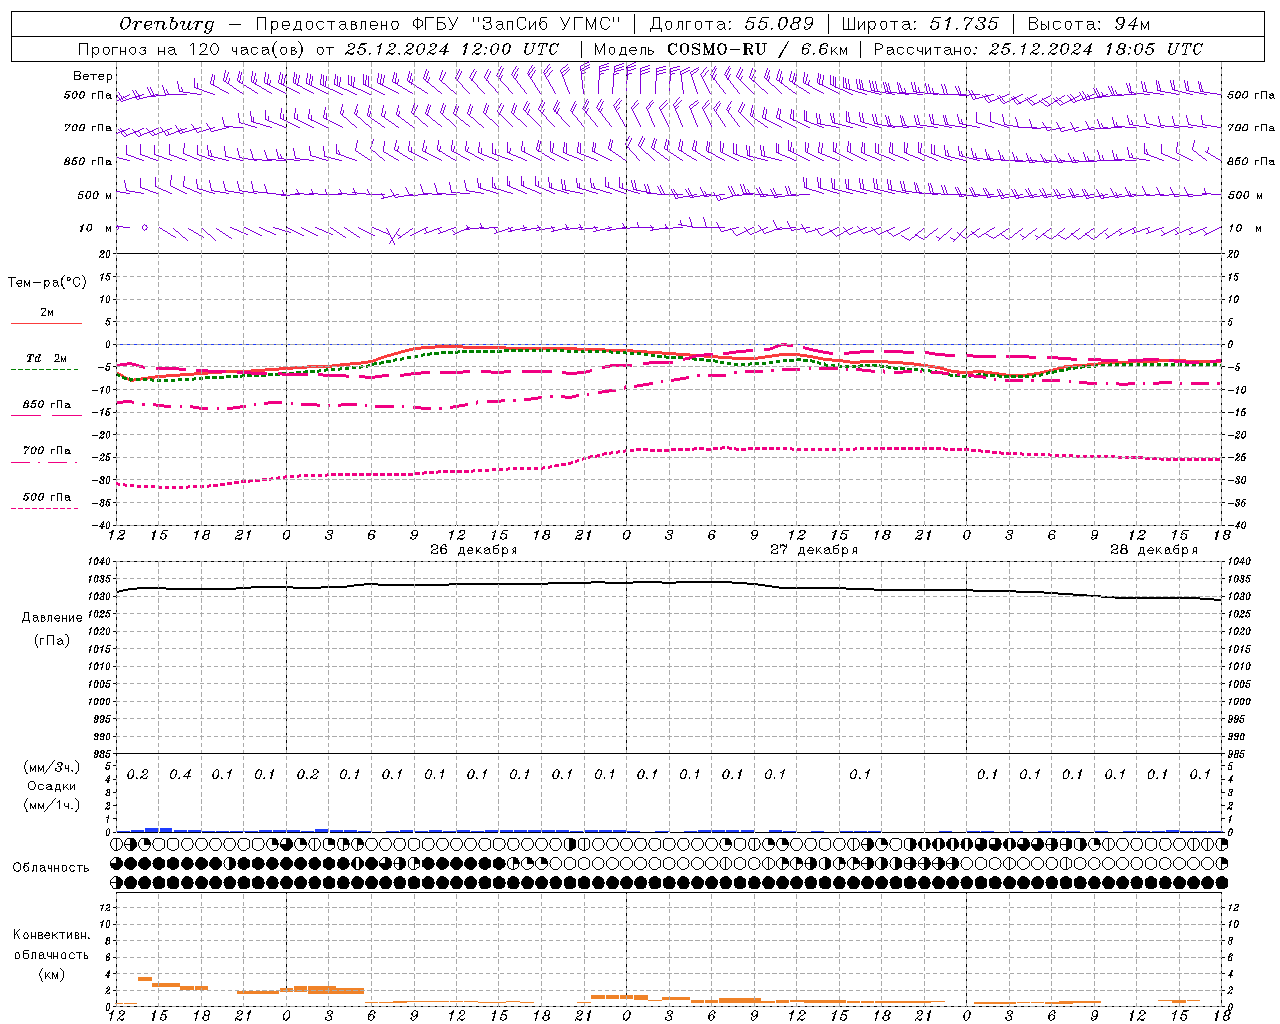Click the "850 гПа" temperature legend entry

click(46, 405)
